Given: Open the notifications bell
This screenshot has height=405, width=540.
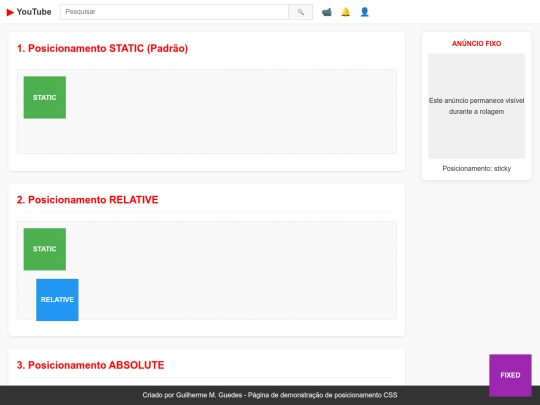Looking at the screenshot, I should pos(345,12).
